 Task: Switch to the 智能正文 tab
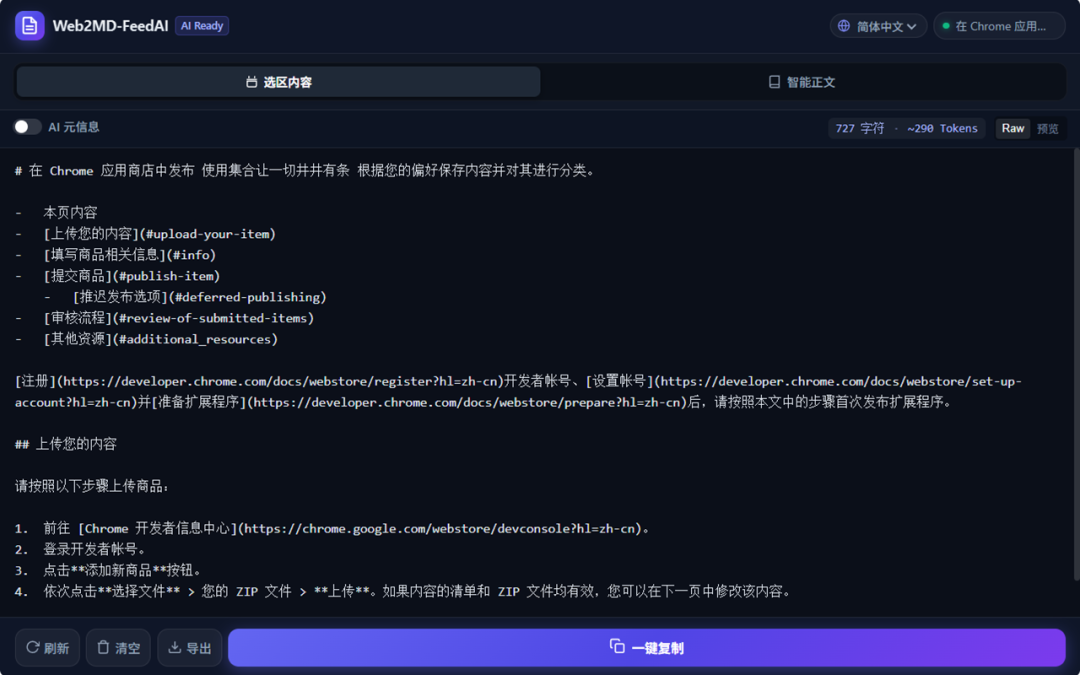coord(802,82)
